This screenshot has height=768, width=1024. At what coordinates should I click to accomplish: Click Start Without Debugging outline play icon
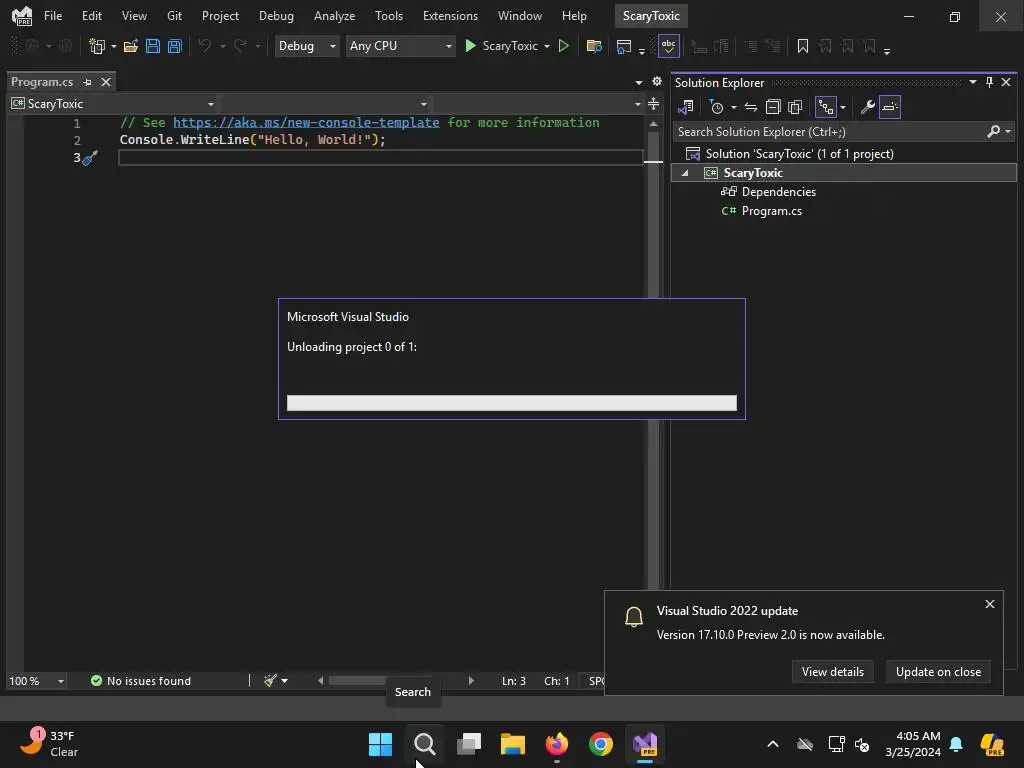564,46
